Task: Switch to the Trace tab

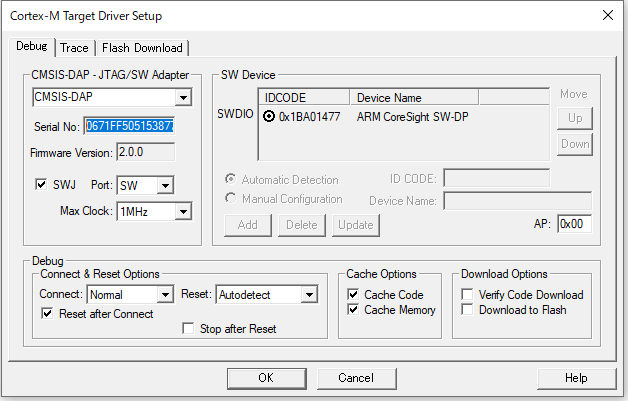Action: (x=74, y=48)
